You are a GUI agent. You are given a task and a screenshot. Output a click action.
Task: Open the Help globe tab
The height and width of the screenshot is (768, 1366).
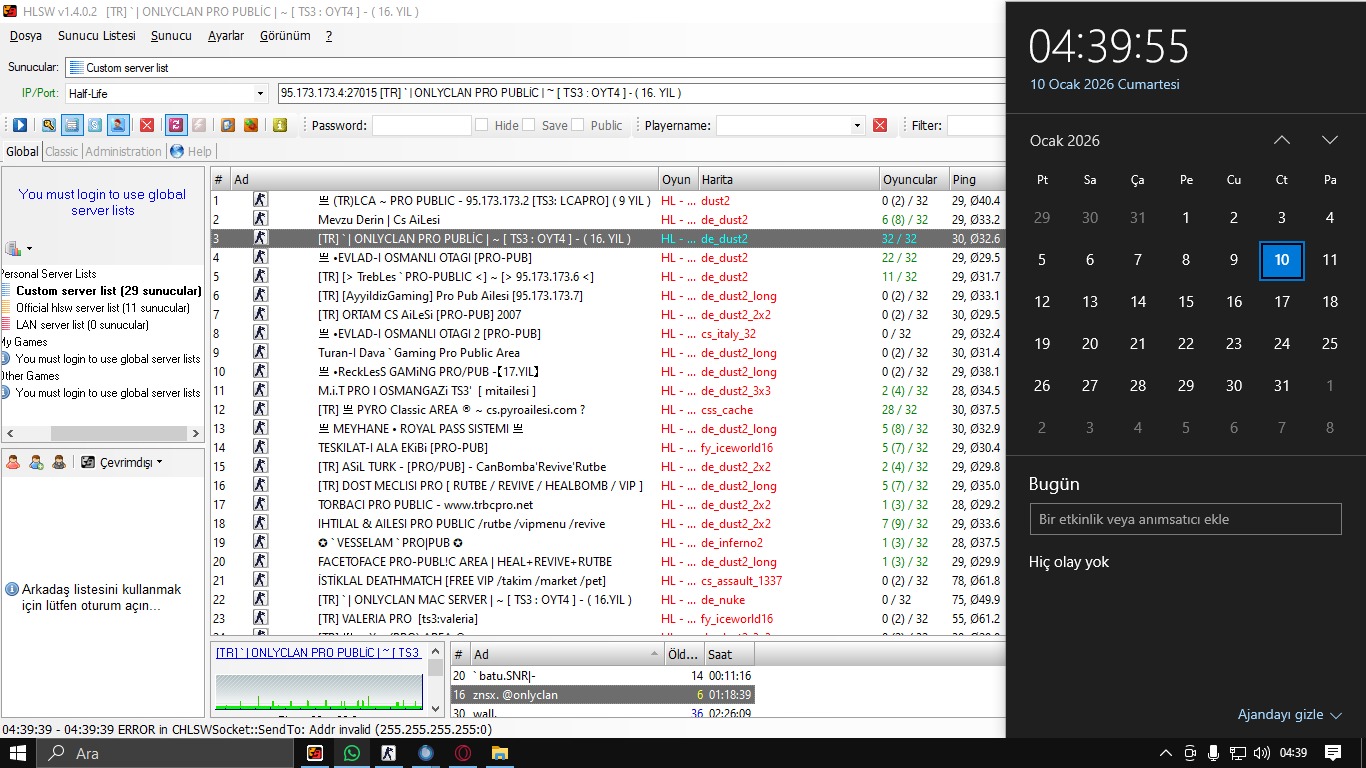(x=191, y=151)
